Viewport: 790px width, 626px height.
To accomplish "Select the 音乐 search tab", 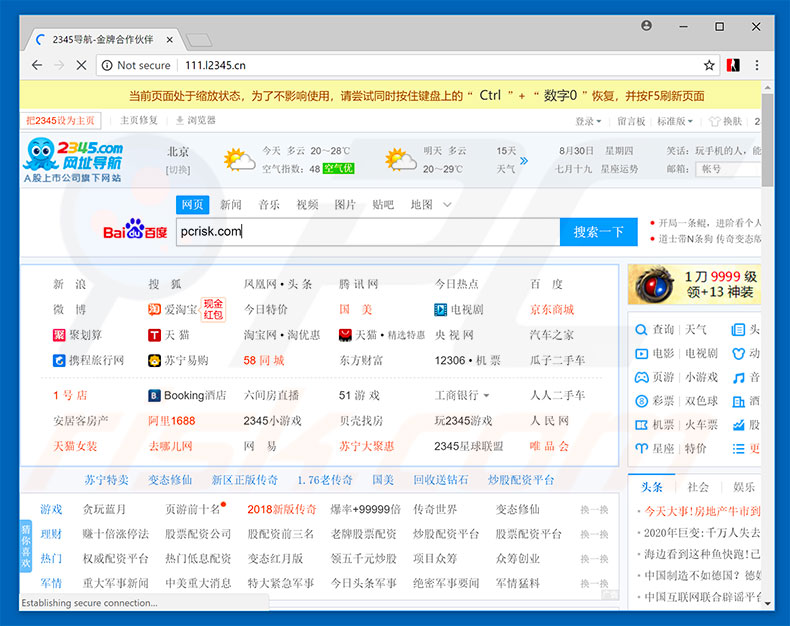I will coord(269,205).
